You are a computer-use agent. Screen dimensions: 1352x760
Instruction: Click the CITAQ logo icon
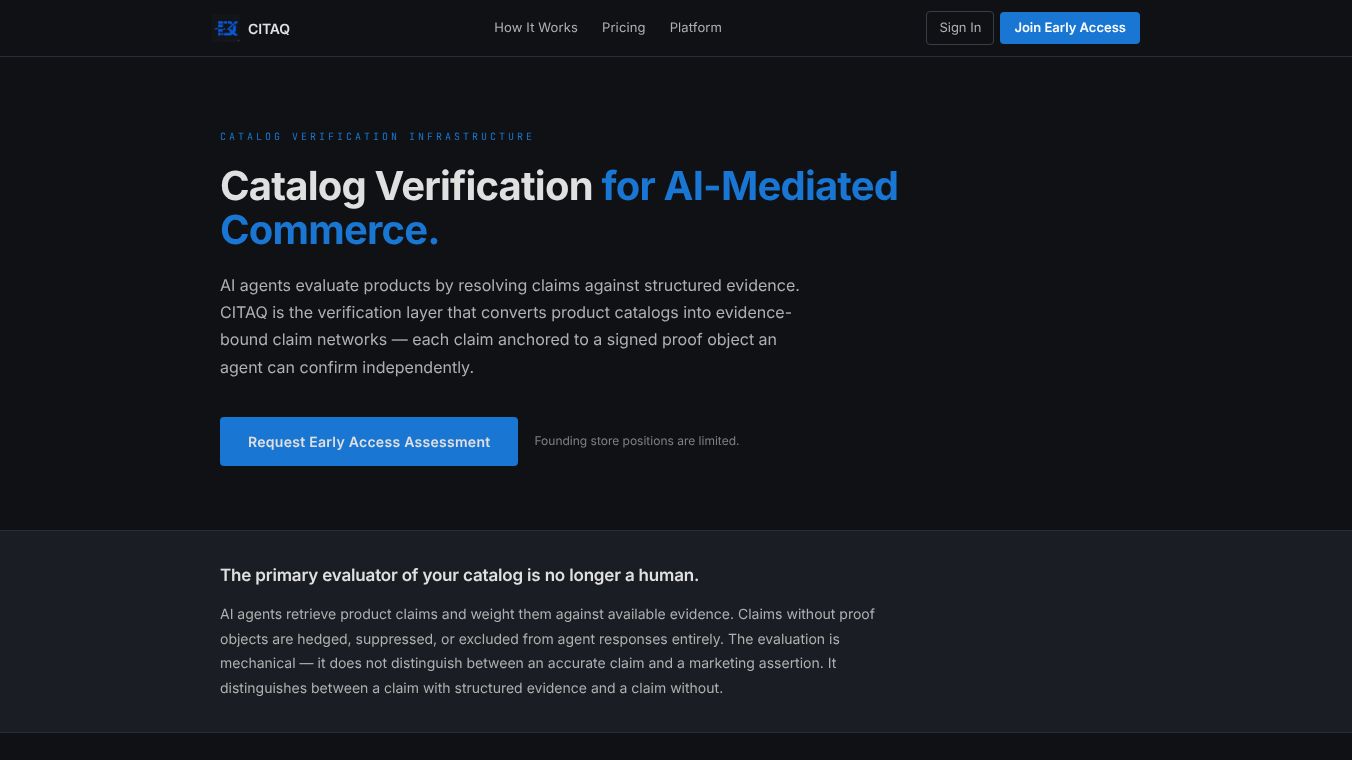pyautogui.click(x=226, y=28)
